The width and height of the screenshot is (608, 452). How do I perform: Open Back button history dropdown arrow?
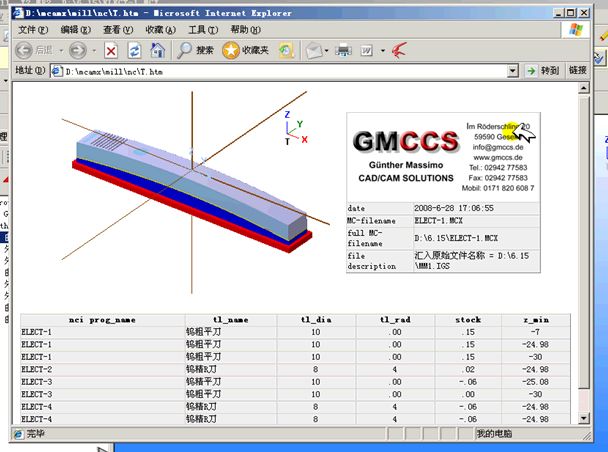(61, 51)
